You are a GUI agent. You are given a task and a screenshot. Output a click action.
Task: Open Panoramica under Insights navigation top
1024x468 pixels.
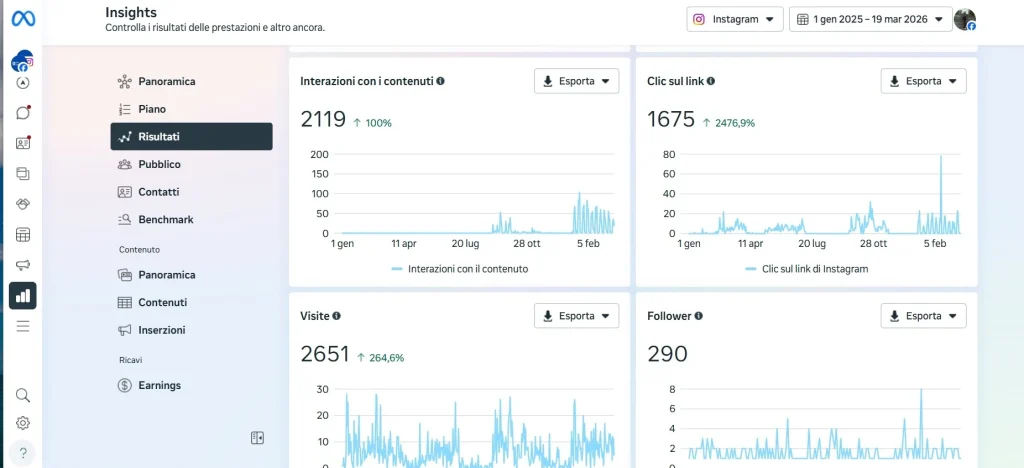pos(191,82)
